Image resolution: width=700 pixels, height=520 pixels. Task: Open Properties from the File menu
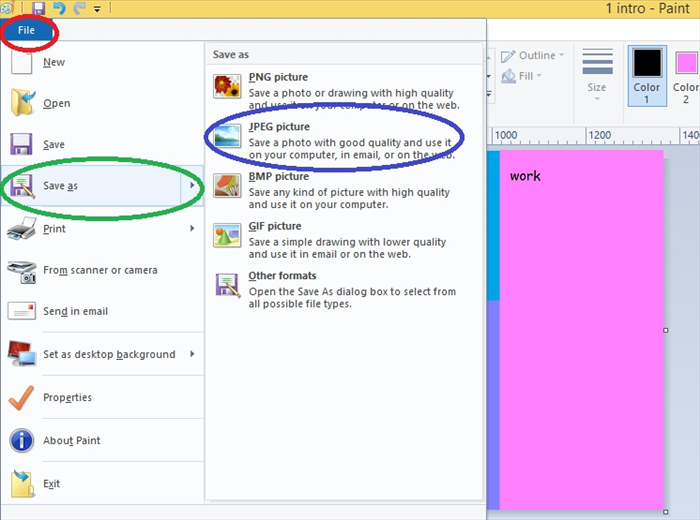coord(102,397)
